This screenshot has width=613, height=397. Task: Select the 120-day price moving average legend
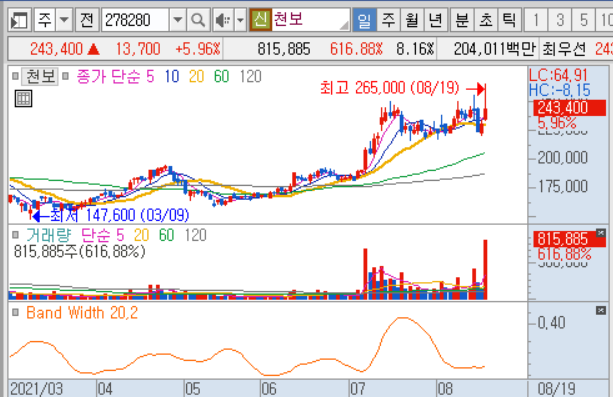[250, 76]
